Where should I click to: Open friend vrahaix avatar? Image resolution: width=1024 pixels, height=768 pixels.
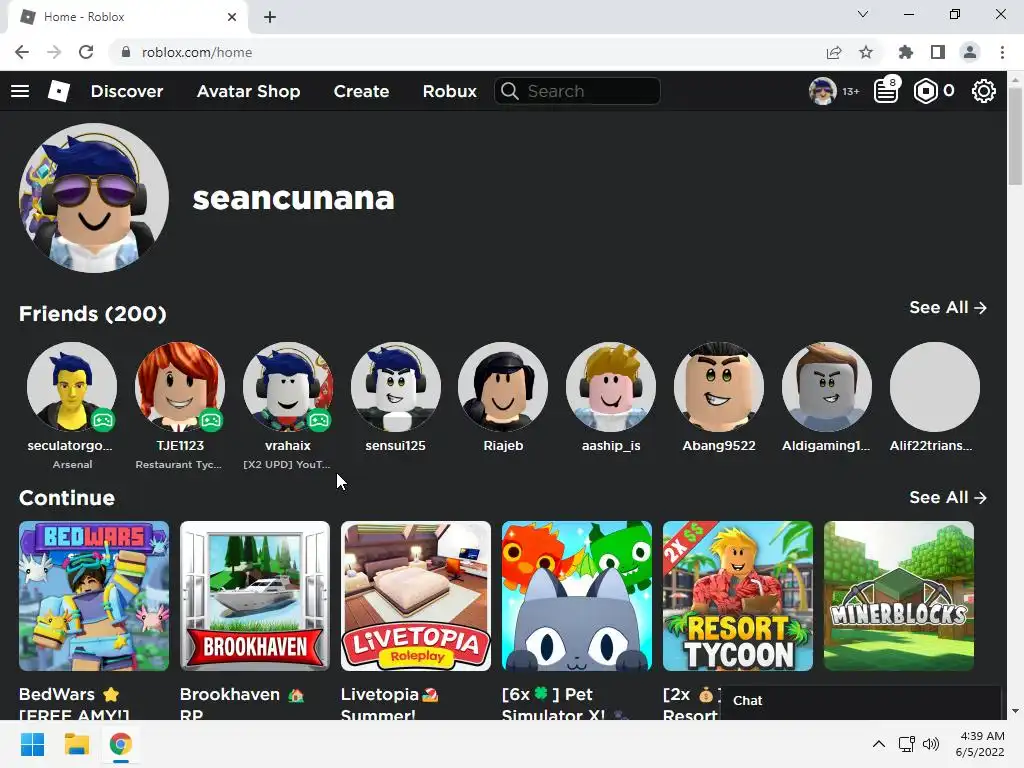[x=288, y=387]
